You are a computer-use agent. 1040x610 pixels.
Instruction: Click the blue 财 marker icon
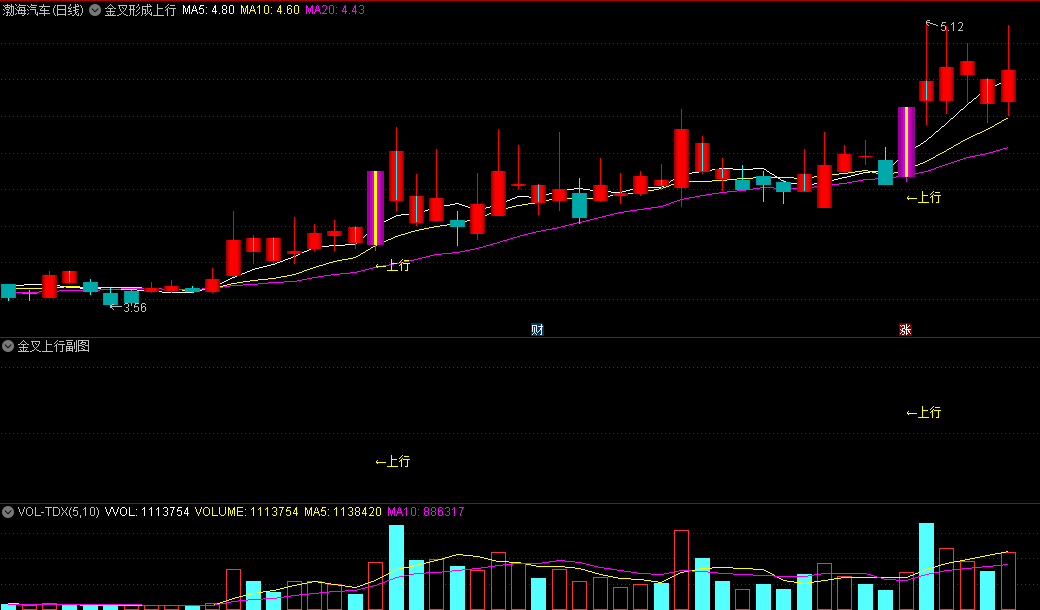[537, 330]
